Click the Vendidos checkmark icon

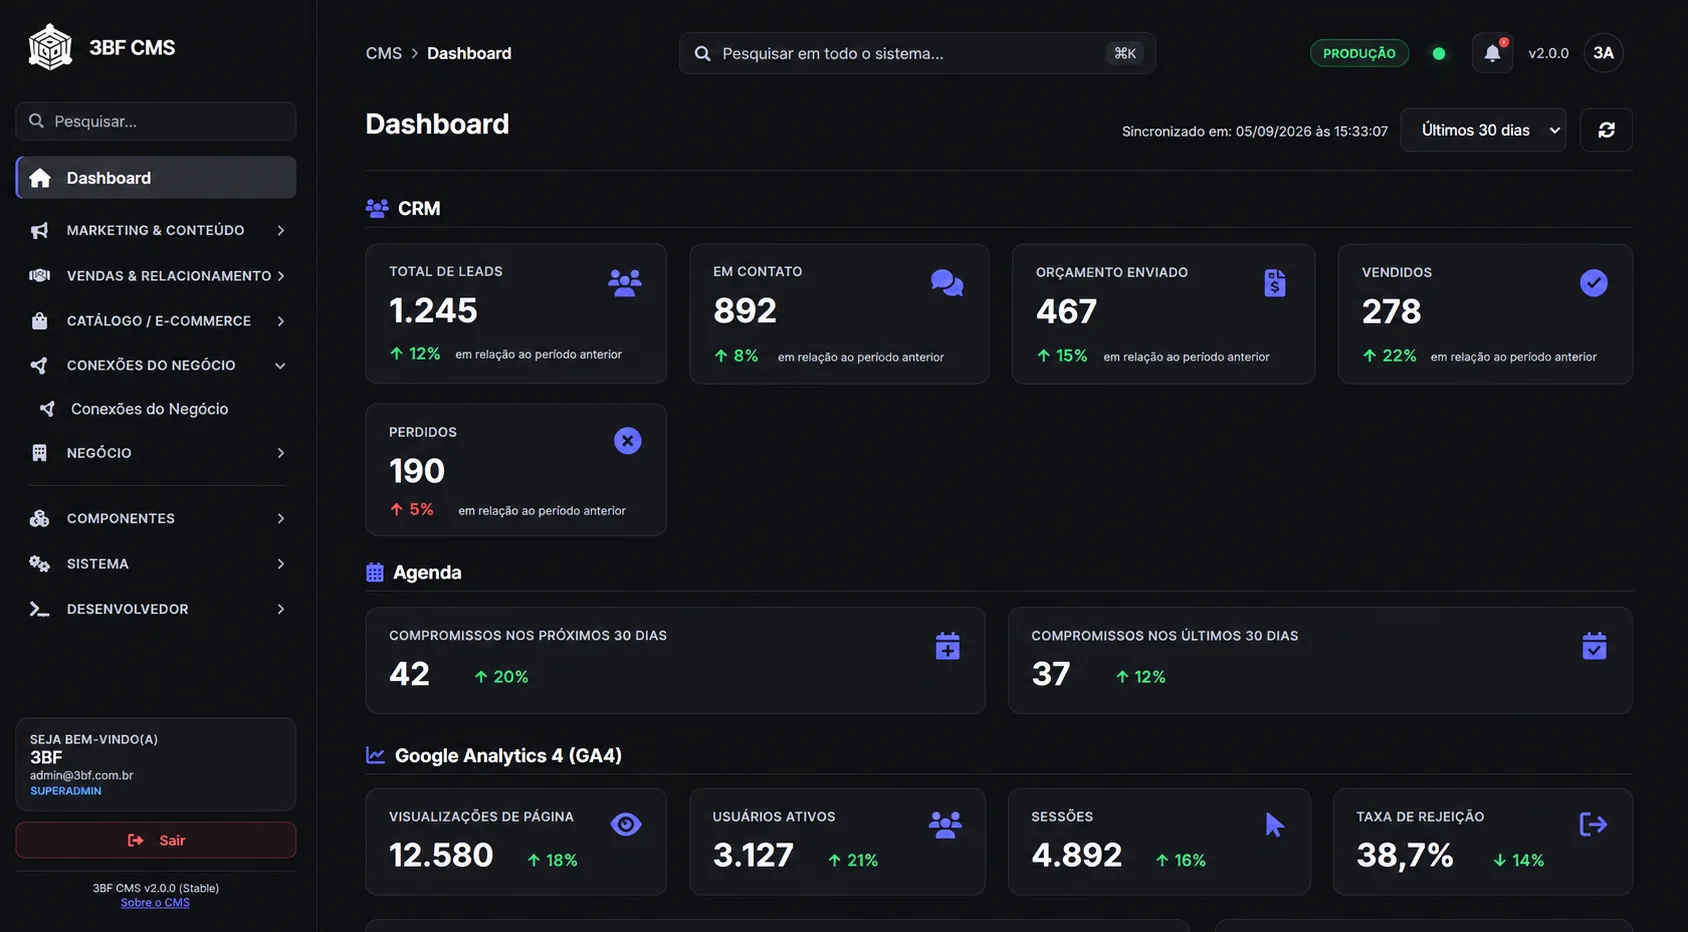tap(1594, 283)
